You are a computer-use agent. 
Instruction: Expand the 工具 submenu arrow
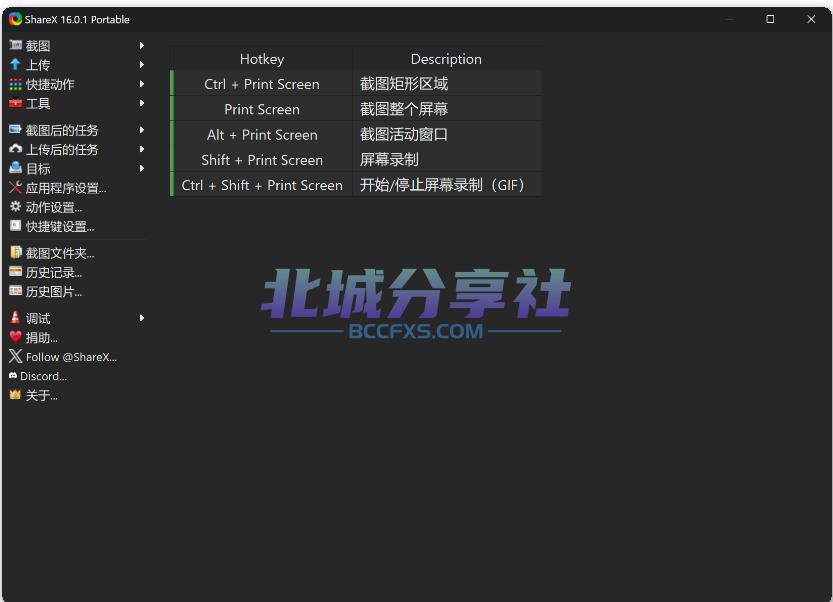coord(142,103)
